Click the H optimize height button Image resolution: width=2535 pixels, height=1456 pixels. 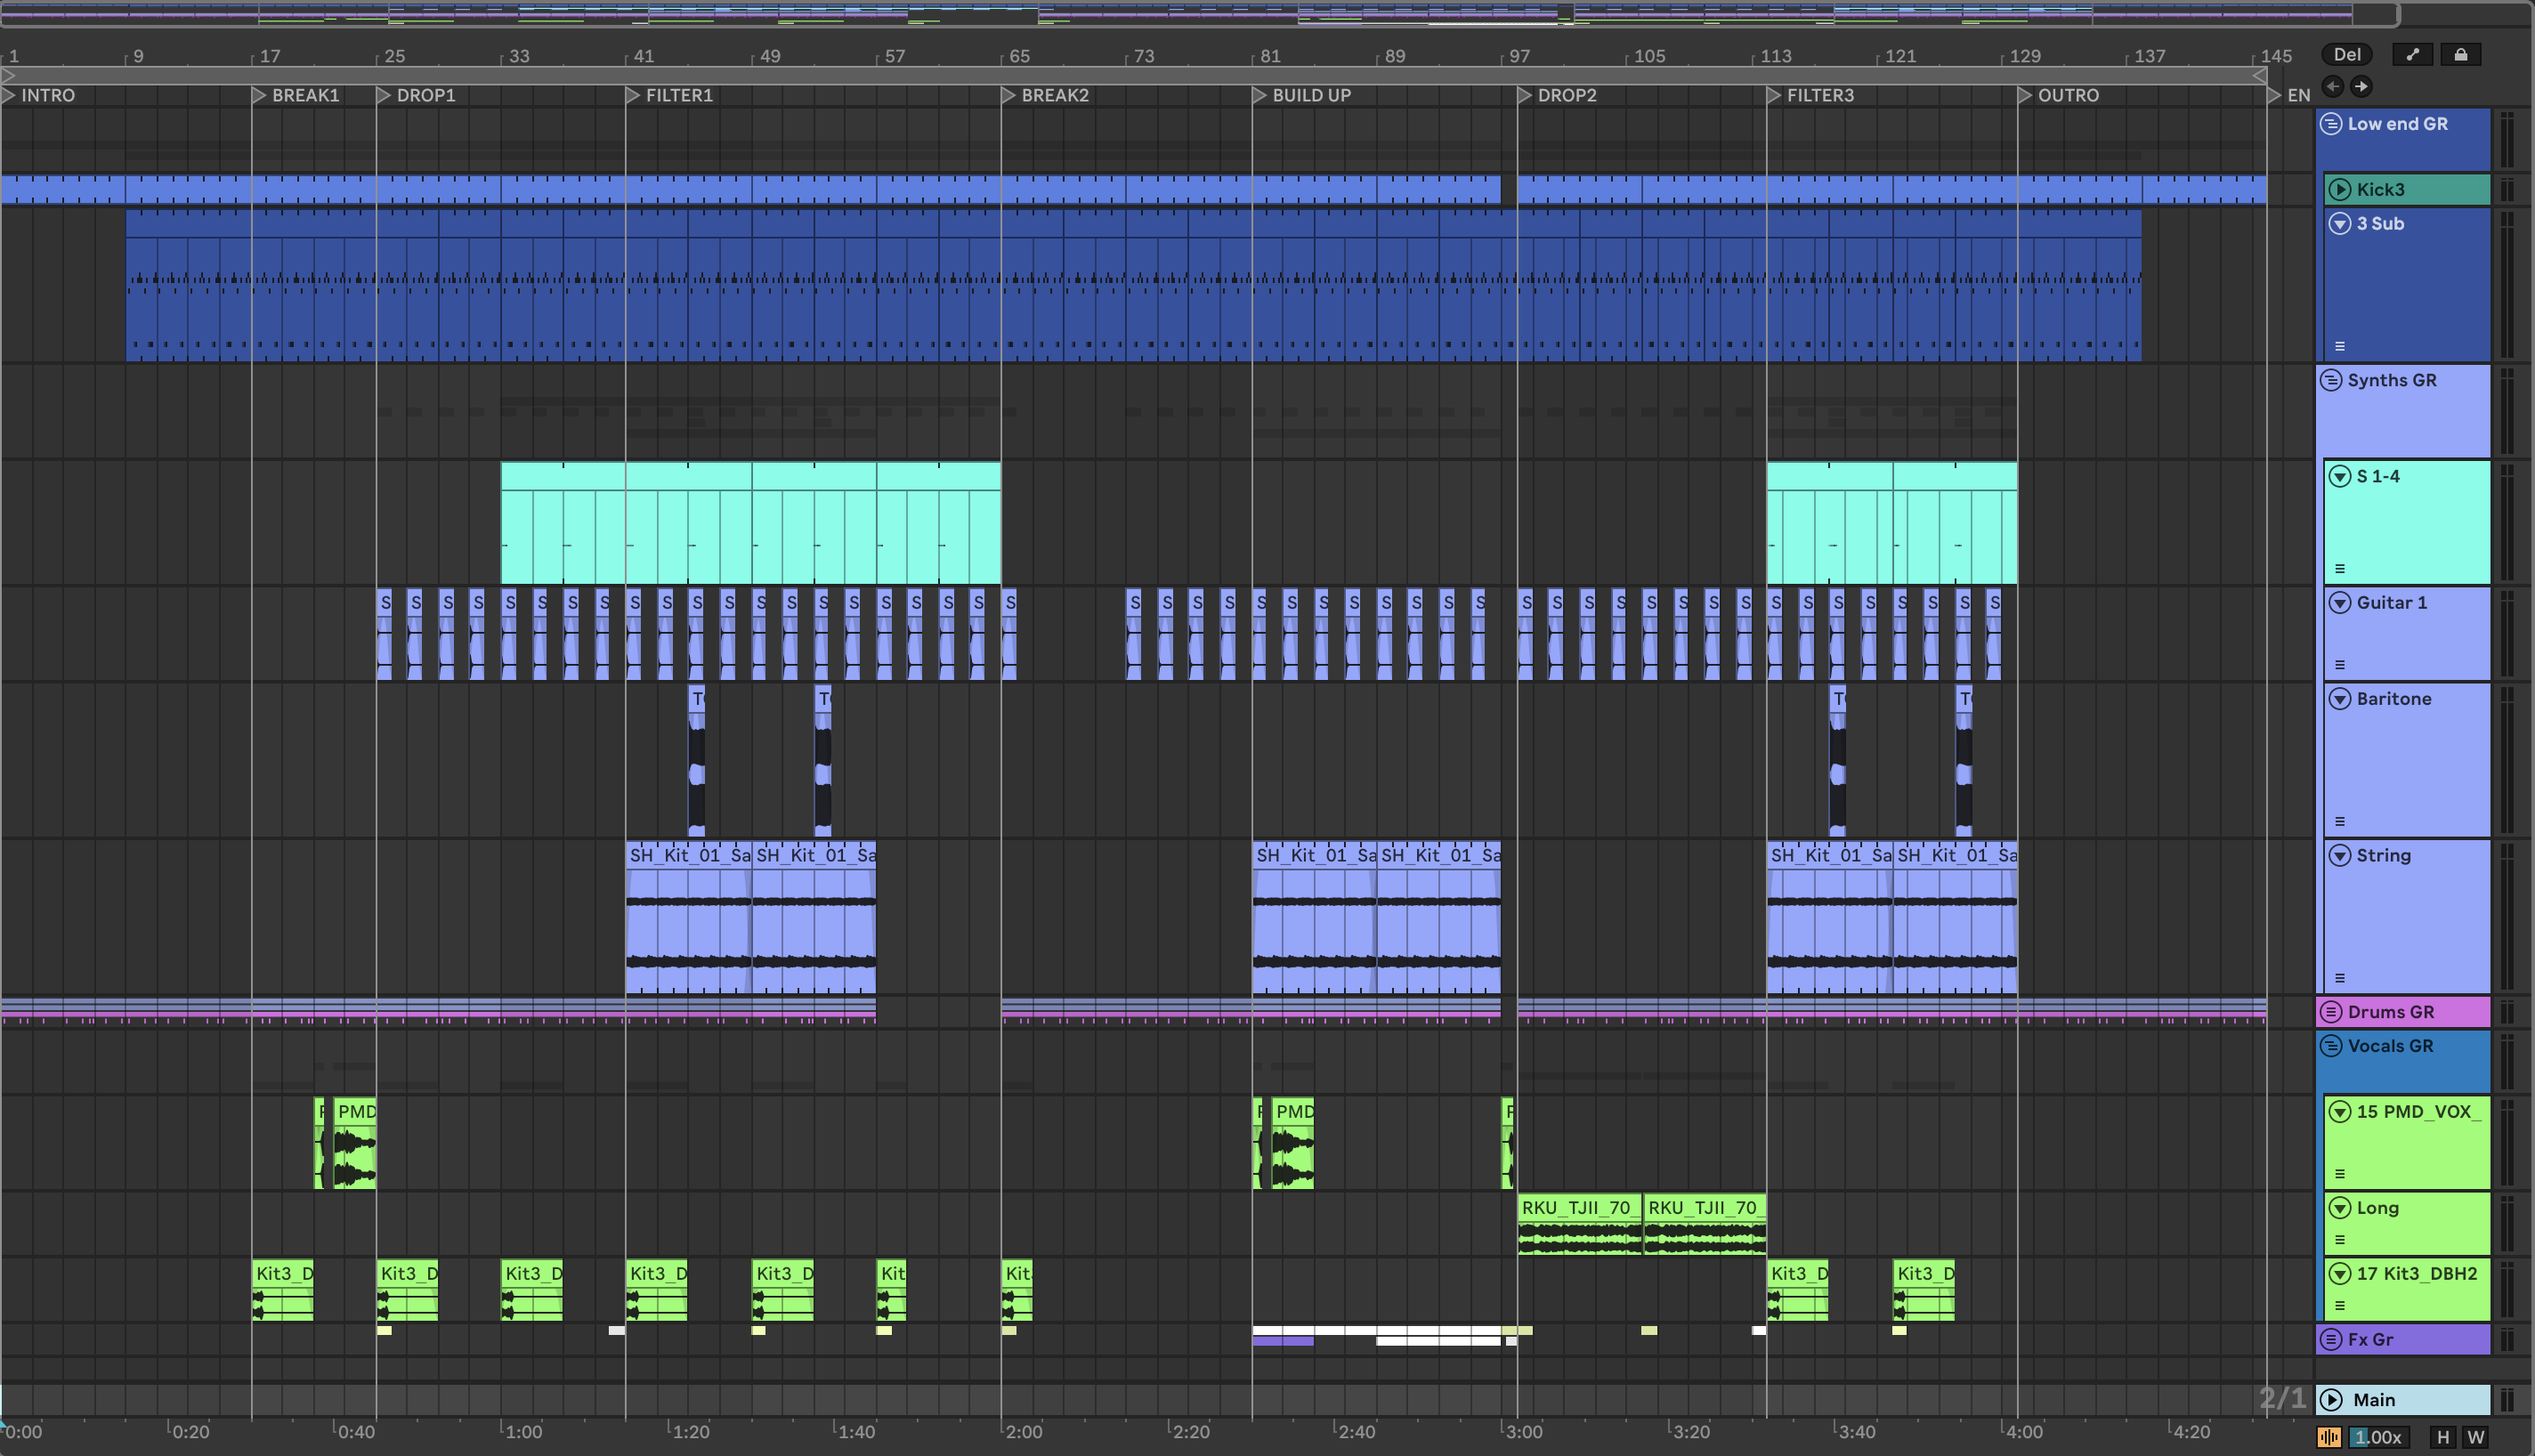pyautogui.click(x=2443, y=1437)
